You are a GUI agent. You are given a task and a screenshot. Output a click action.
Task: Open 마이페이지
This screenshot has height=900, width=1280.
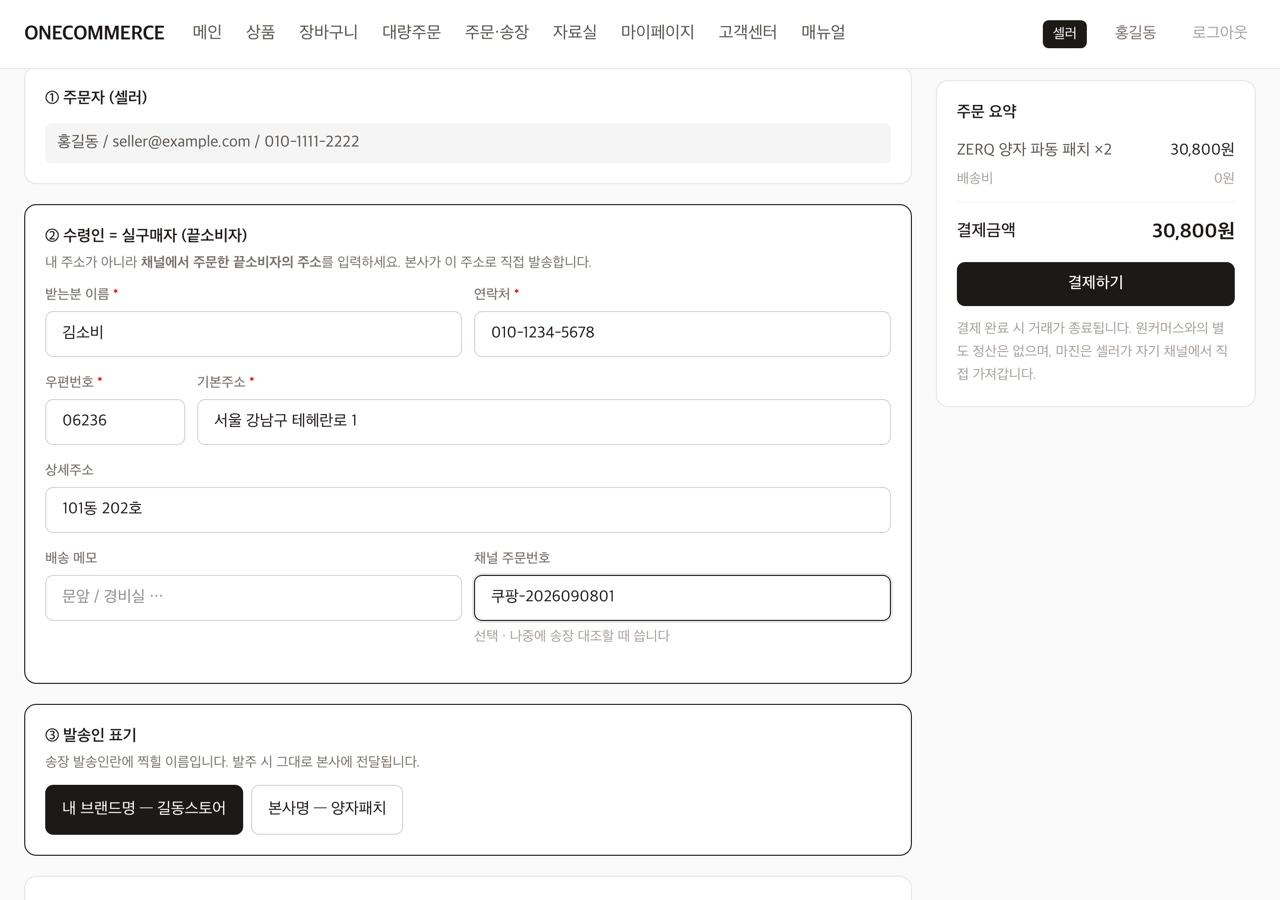(x=657, y=32)
